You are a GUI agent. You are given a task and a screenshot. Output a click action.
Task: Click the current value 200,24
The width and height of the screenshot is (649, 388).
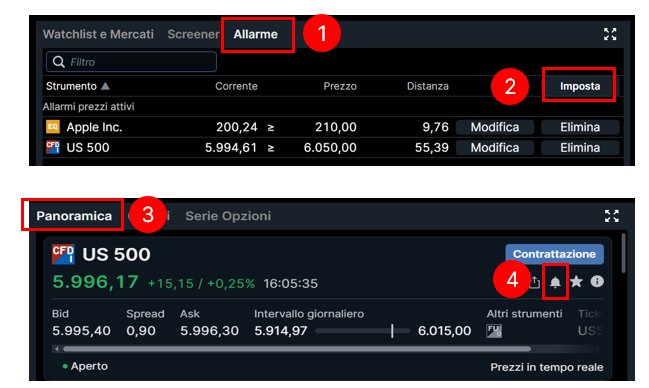(237, 127)
